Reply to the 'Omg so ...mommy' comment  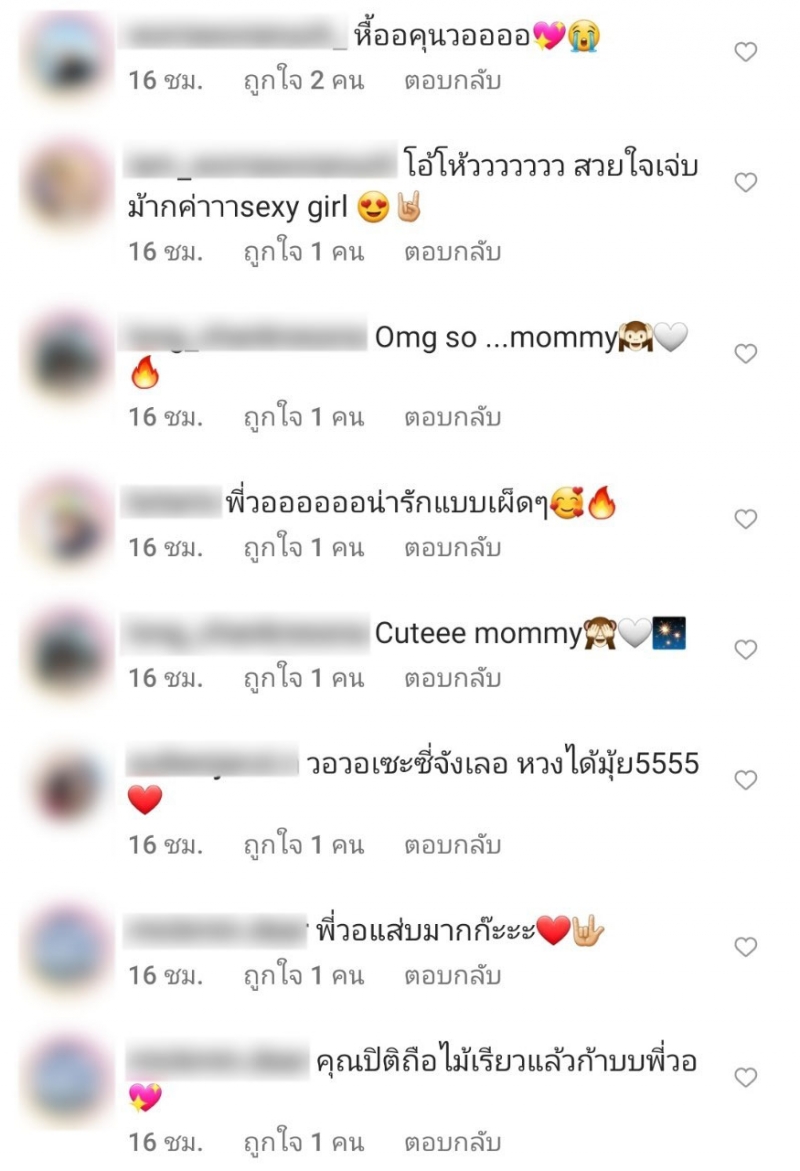[453, 417]
